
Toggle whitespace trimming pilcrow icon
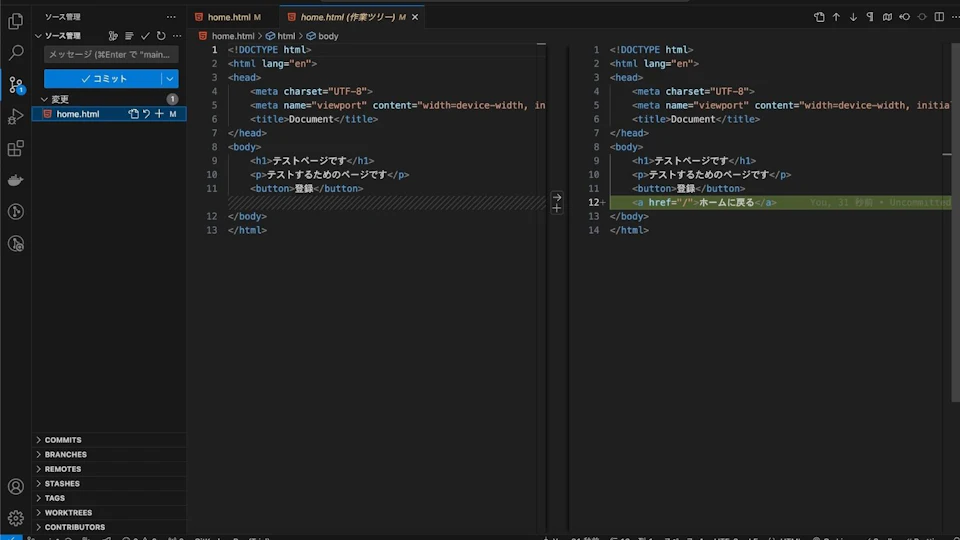pyautogui.click(x=870, y=17)
